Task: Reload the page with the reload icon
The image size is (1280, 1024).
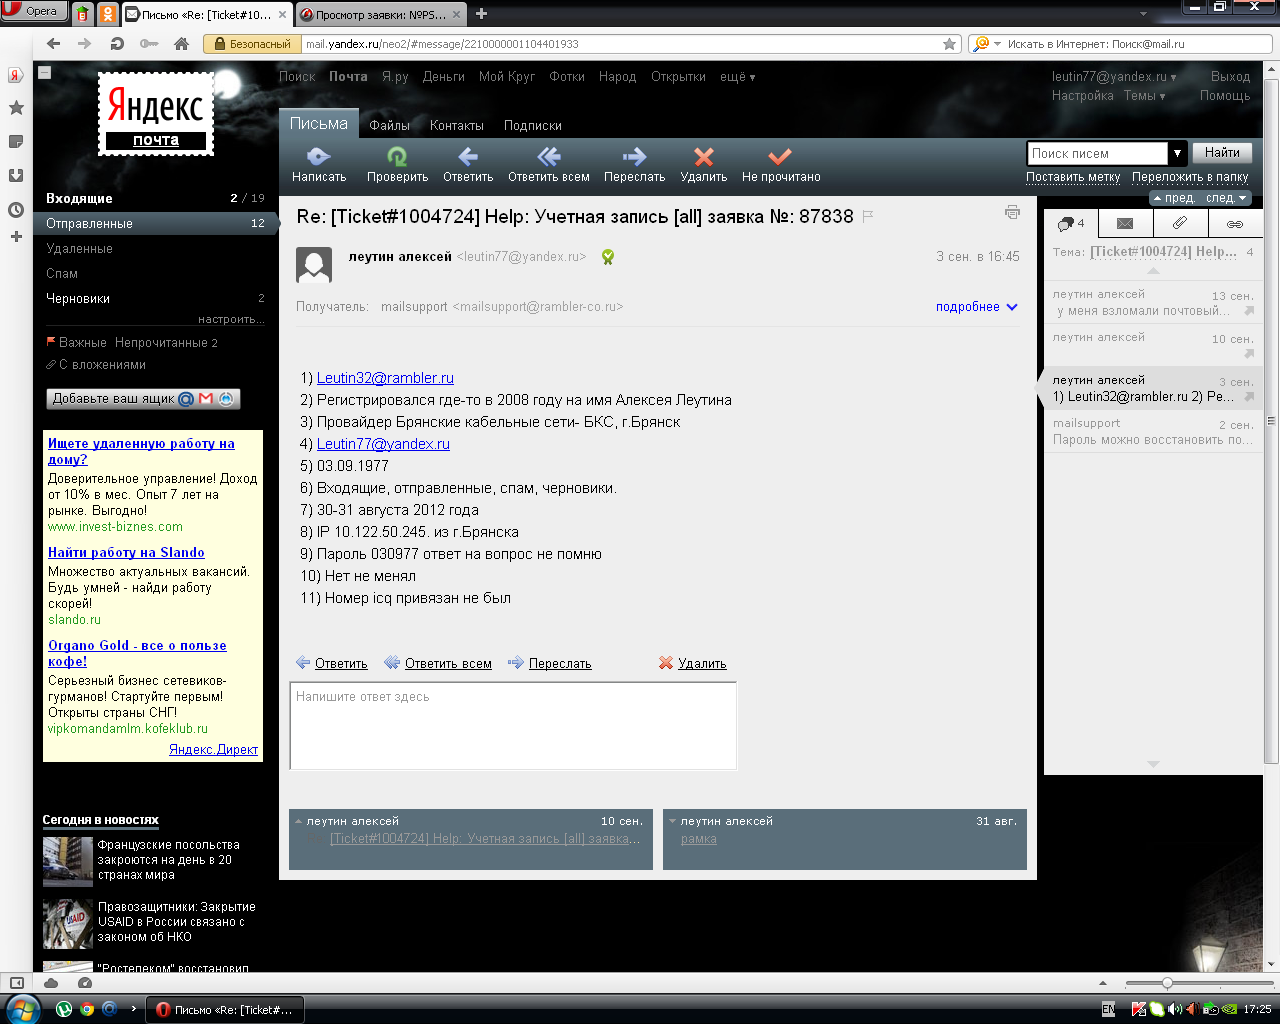Action: 117,44
